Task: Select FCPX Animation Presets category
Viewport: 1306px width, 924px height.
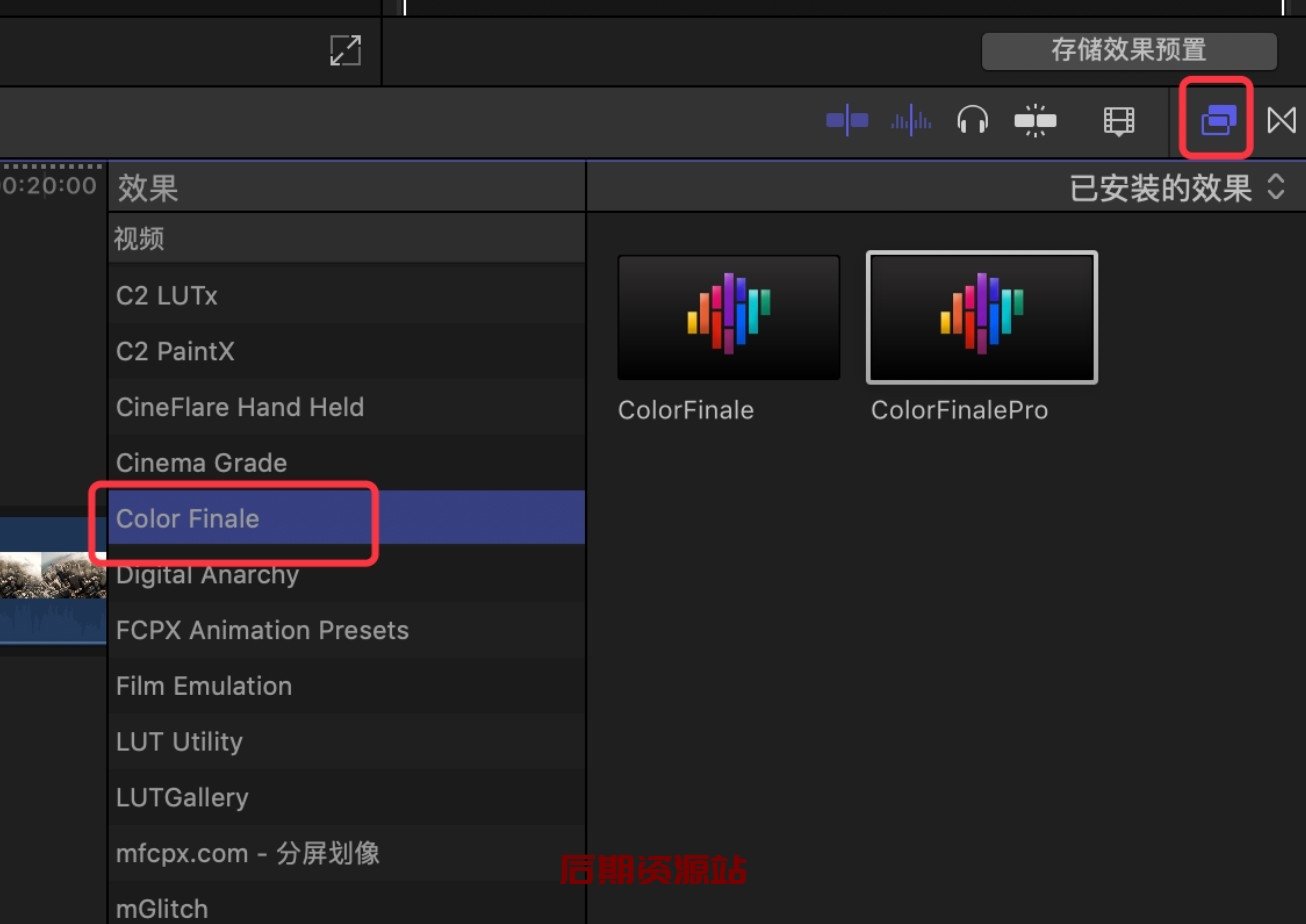Action: 346,631
